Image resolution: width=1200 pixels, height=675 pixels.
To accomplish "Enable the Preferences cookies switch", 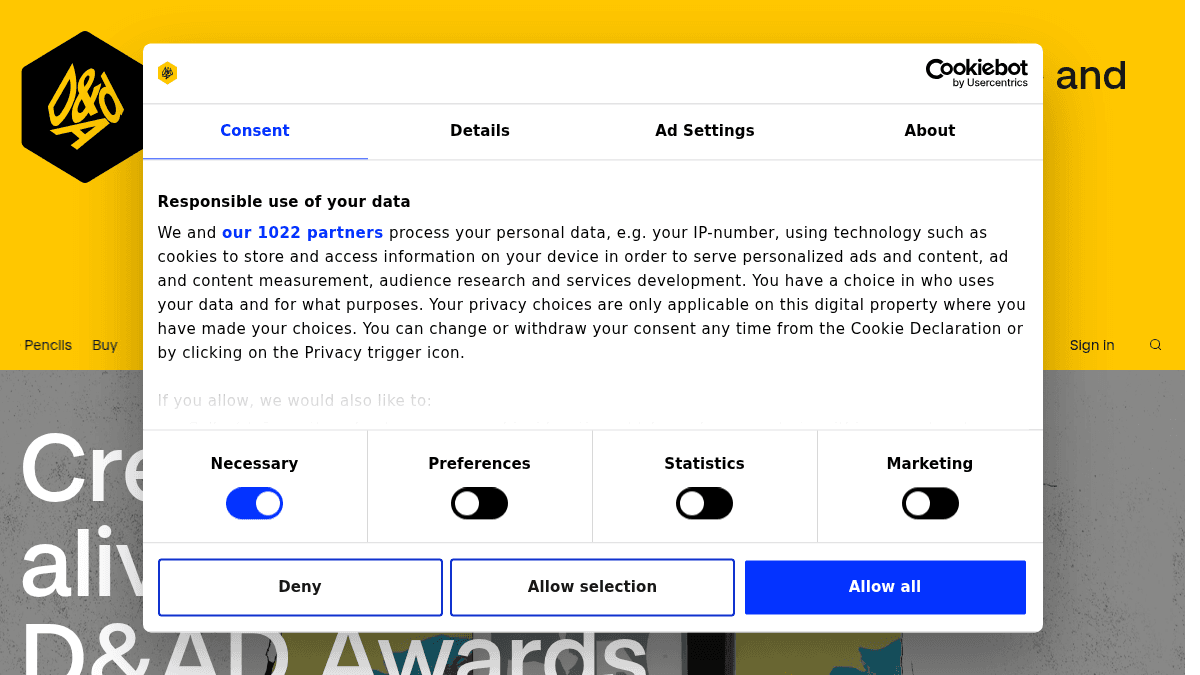I will pos(479,503).
